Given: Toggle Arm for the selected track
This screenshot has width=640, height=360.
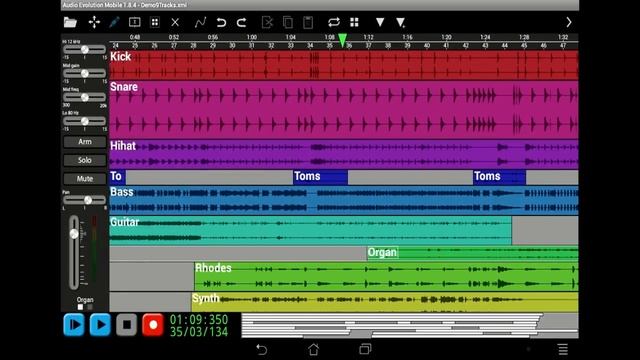Looking at the screenshot, I should click(85, 142).
